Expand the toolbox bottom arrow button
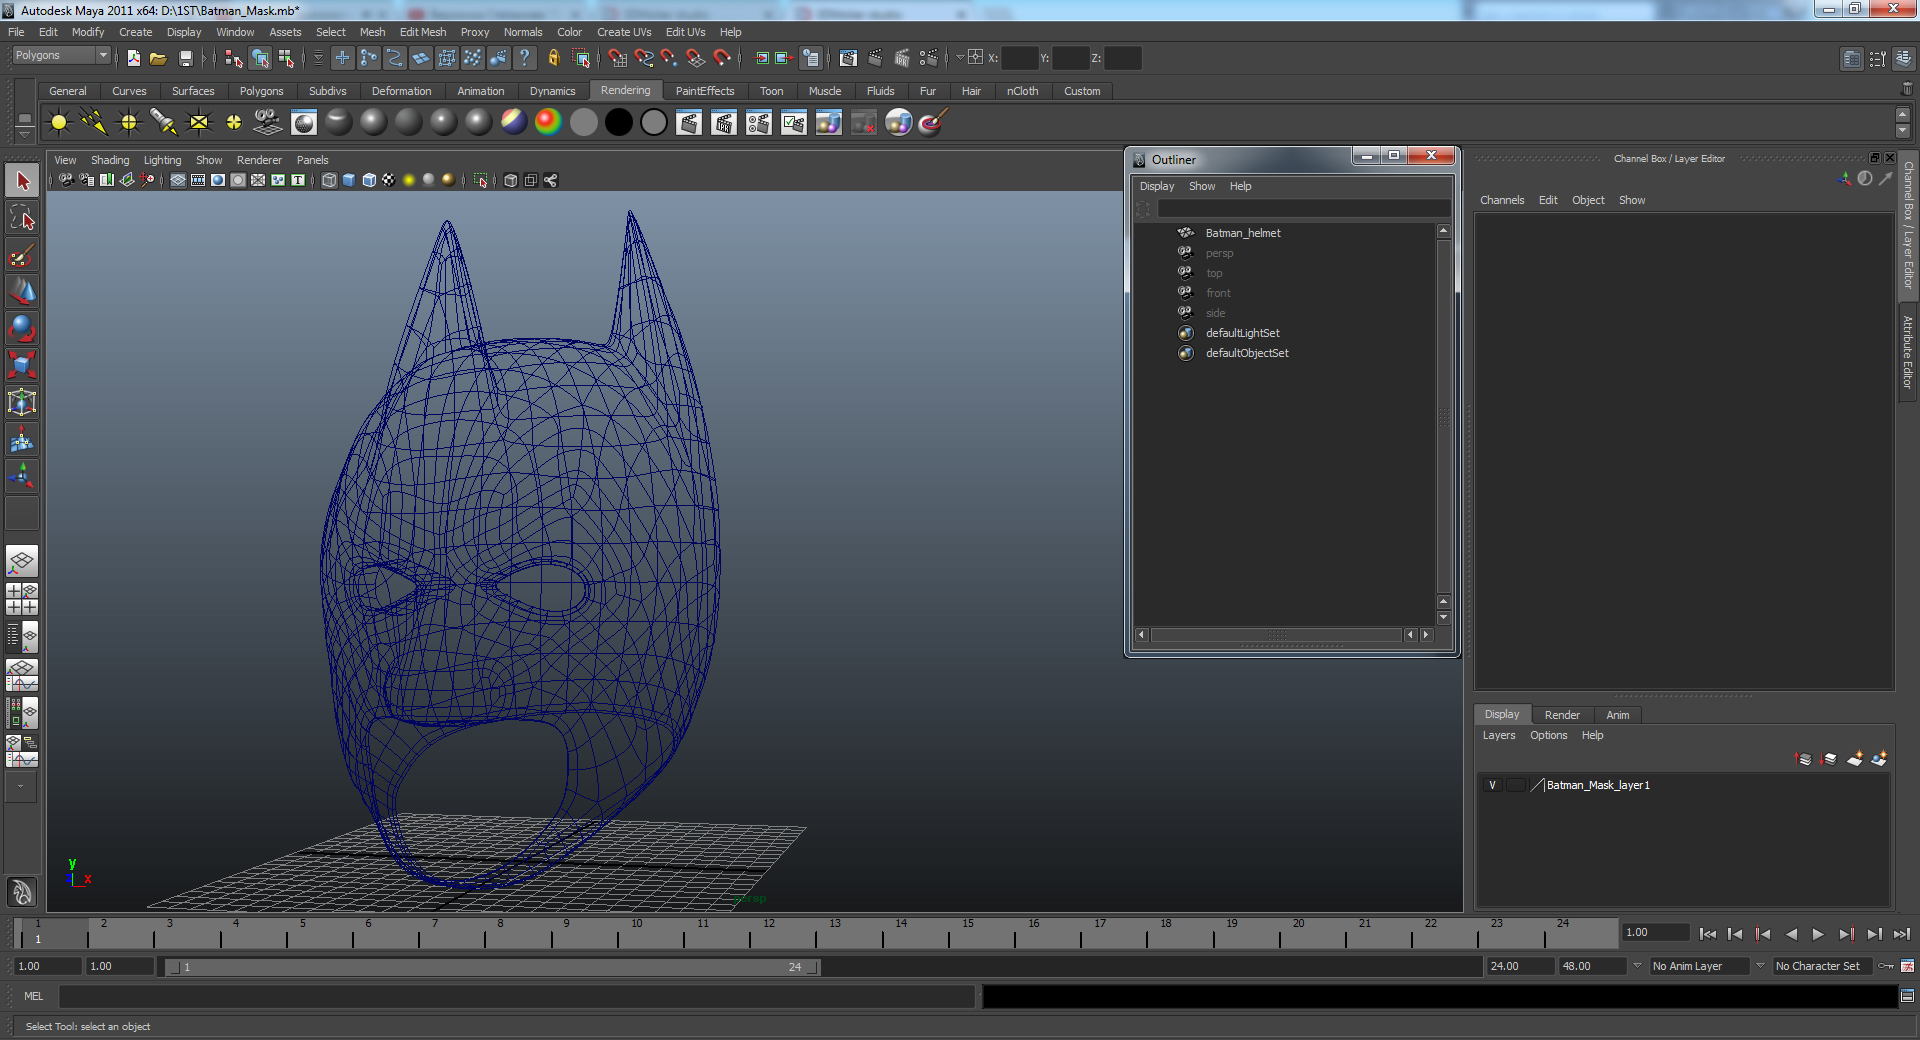Image resolution: width=1920 pixels, height=1040 pixels. pyautogui.click(x=21, y=787)
